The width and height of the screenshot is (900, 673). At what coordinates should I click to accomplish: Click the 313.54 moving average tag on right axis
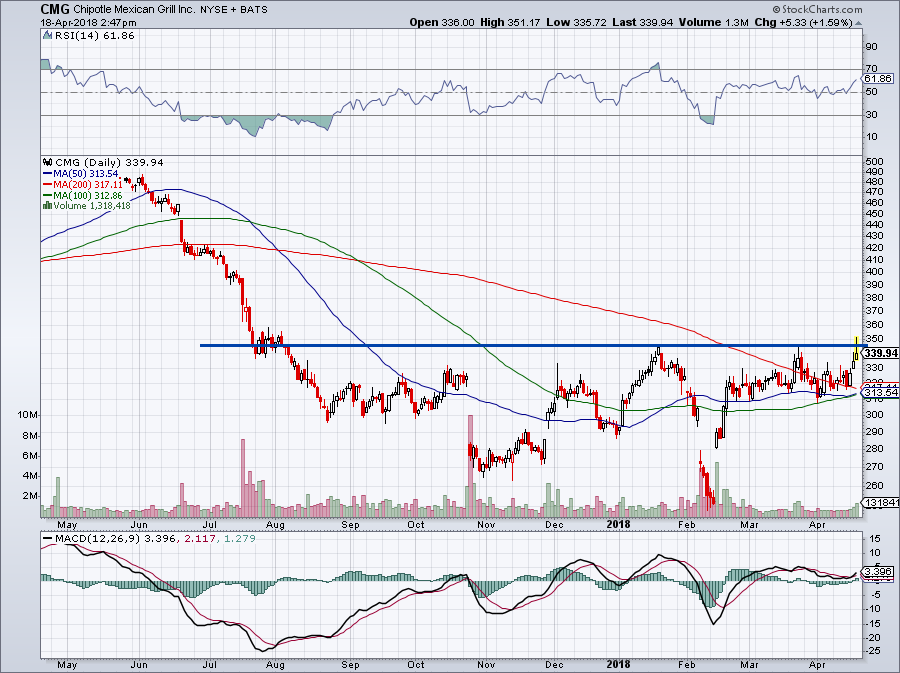coord(880,392)
